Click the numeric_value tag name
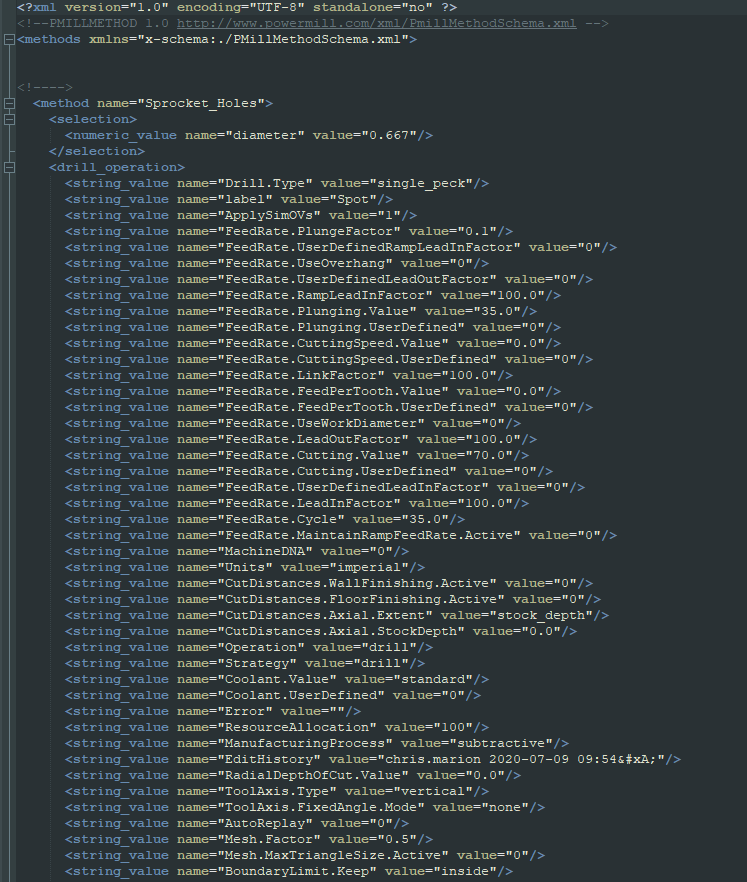This screenshot has width=747, height=882. pos(124,136)
